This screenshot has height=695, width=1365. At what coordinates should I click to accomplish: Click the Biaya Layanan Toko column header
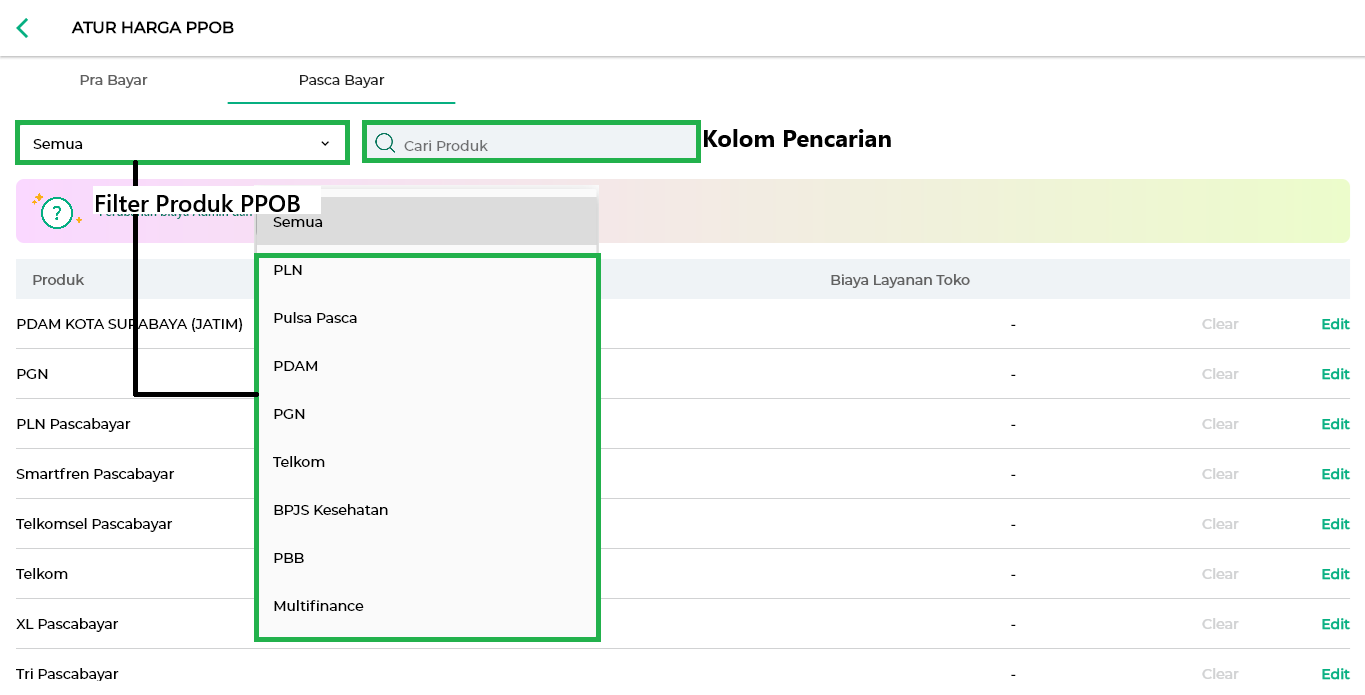click(900, 280)
